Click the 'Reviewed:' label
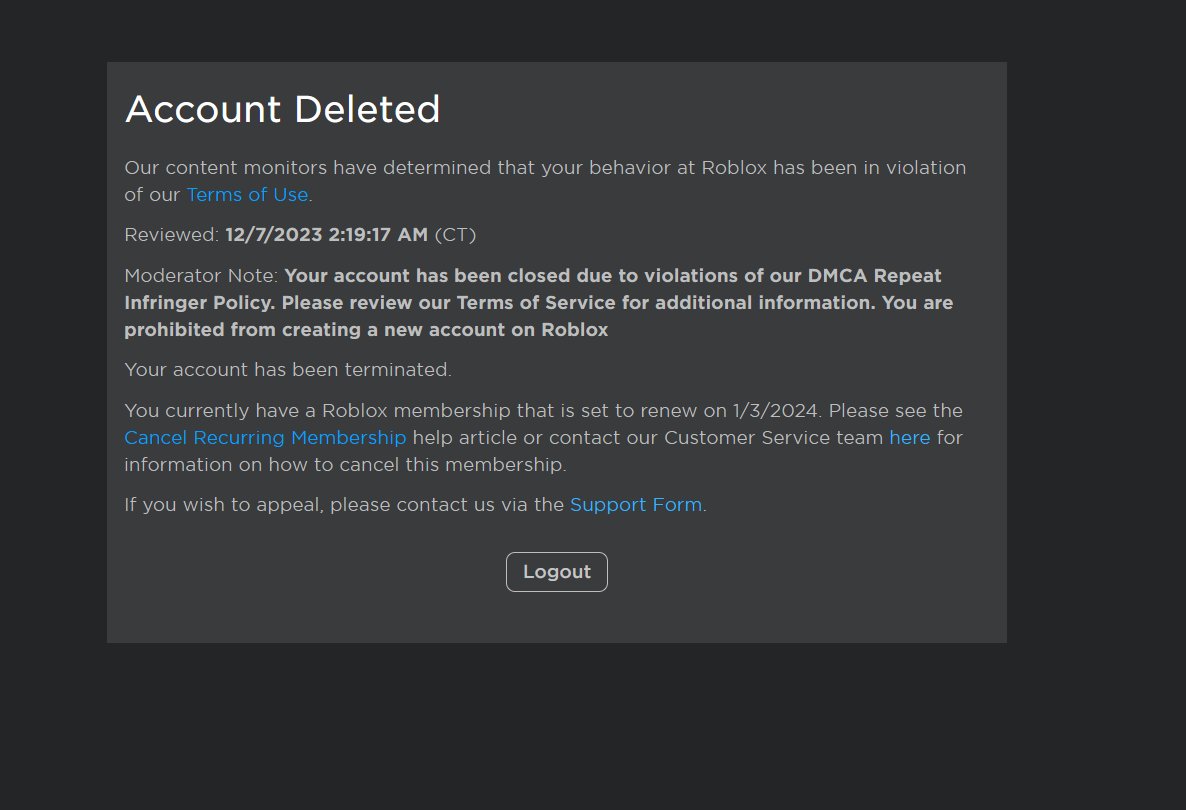Screen dimensions: 1186x810 [x=172, y=234]
